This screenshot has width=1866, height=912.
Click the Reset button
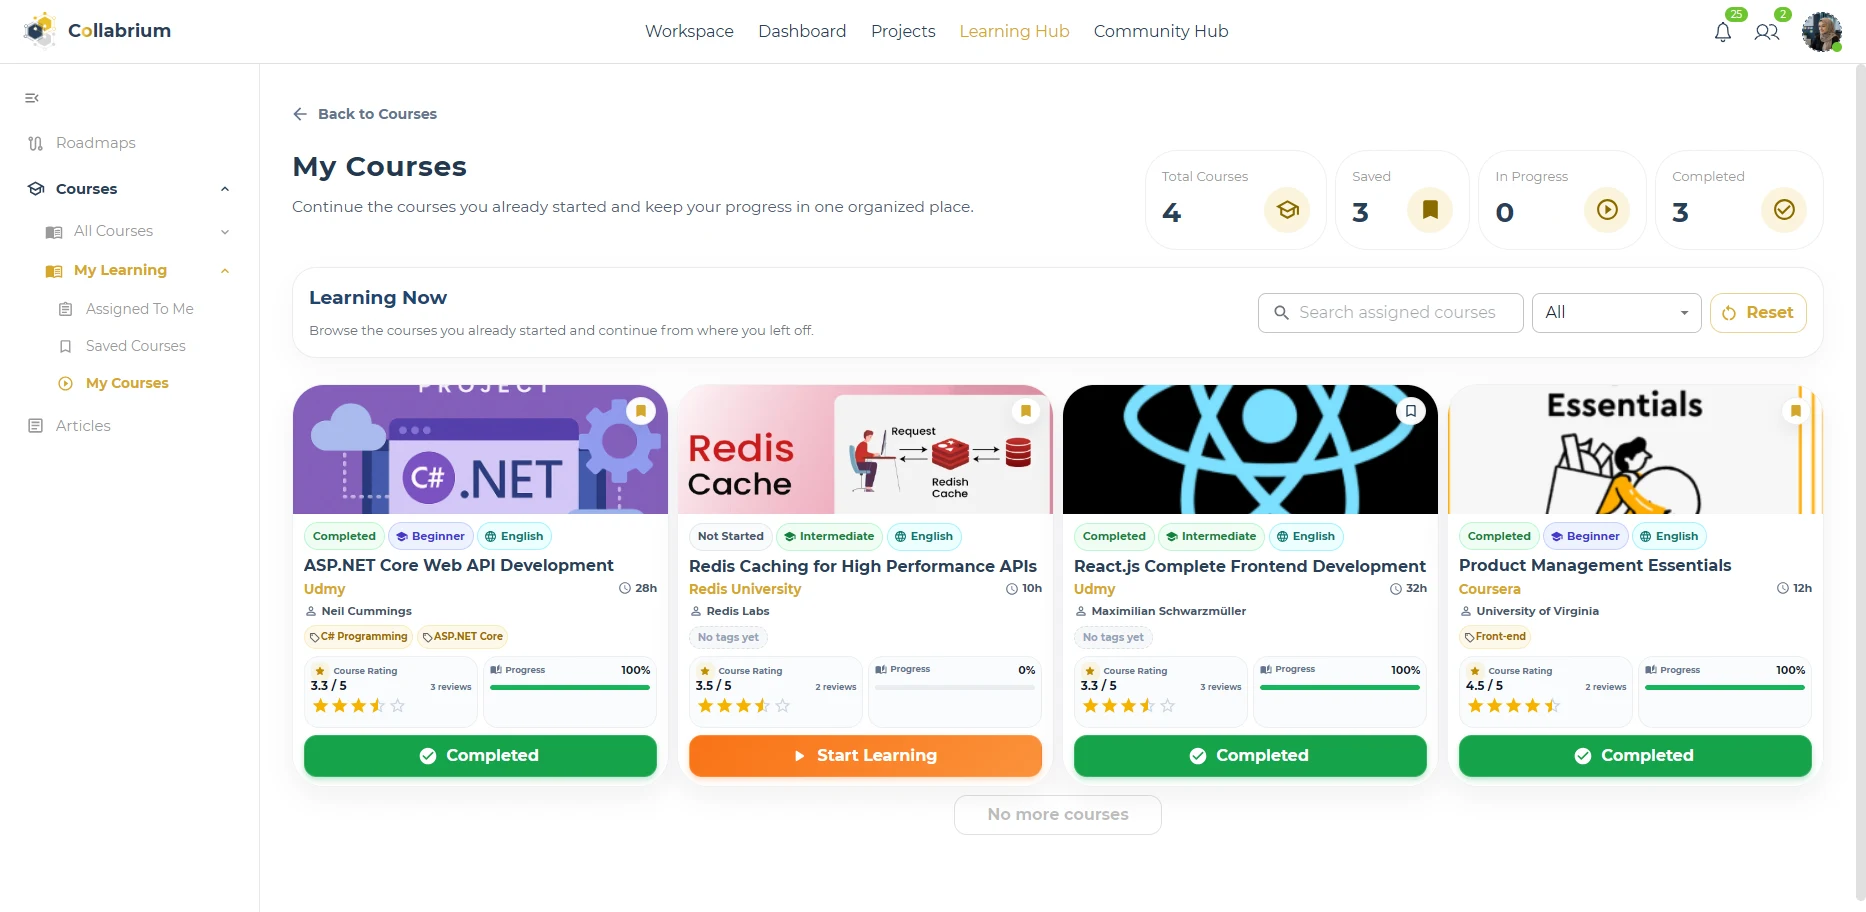pyautogui.click(x=1758, y=313)
